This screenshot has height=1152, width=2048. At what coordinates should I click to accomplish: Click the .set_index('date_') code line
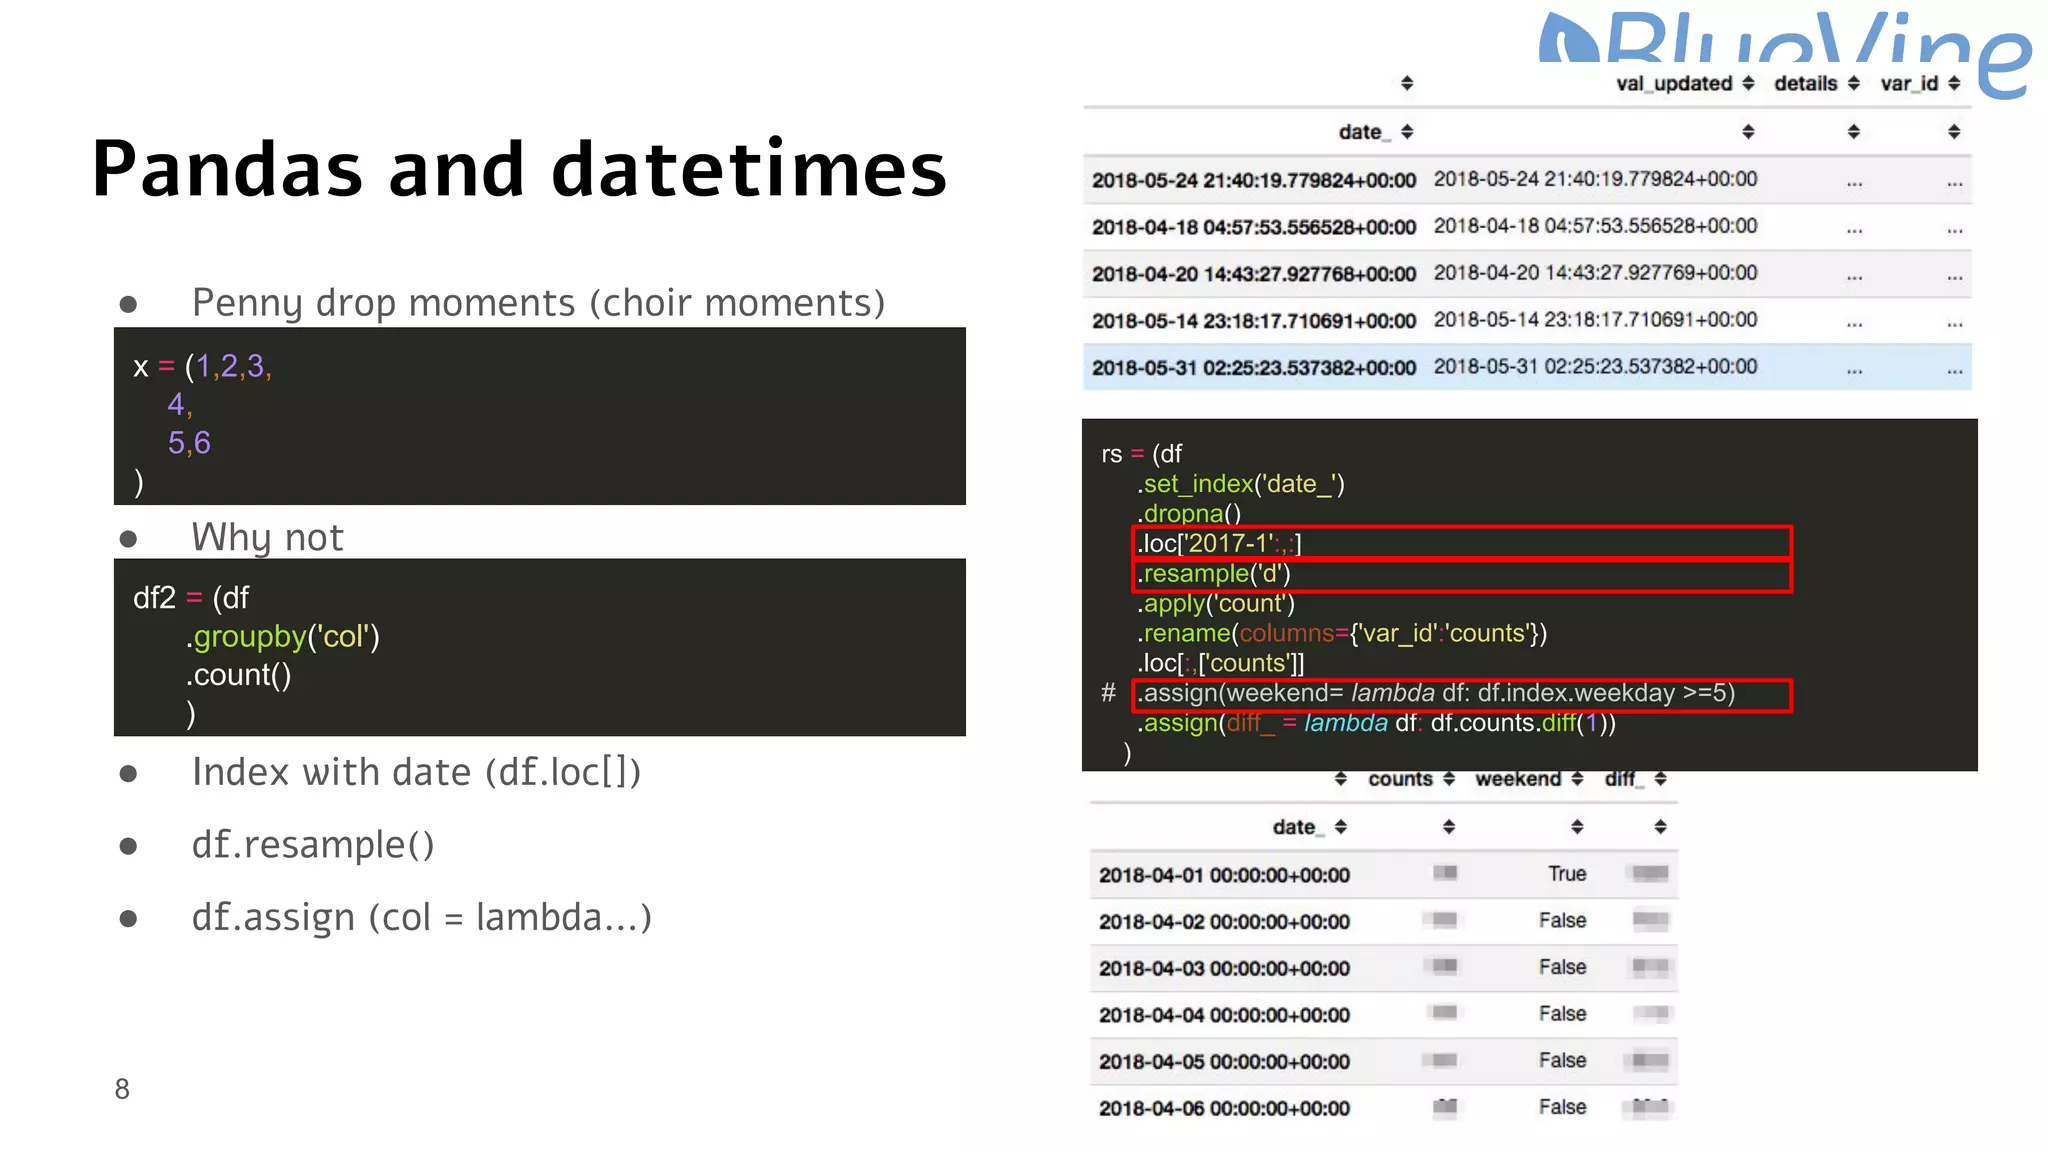[x=1240, y=484]
